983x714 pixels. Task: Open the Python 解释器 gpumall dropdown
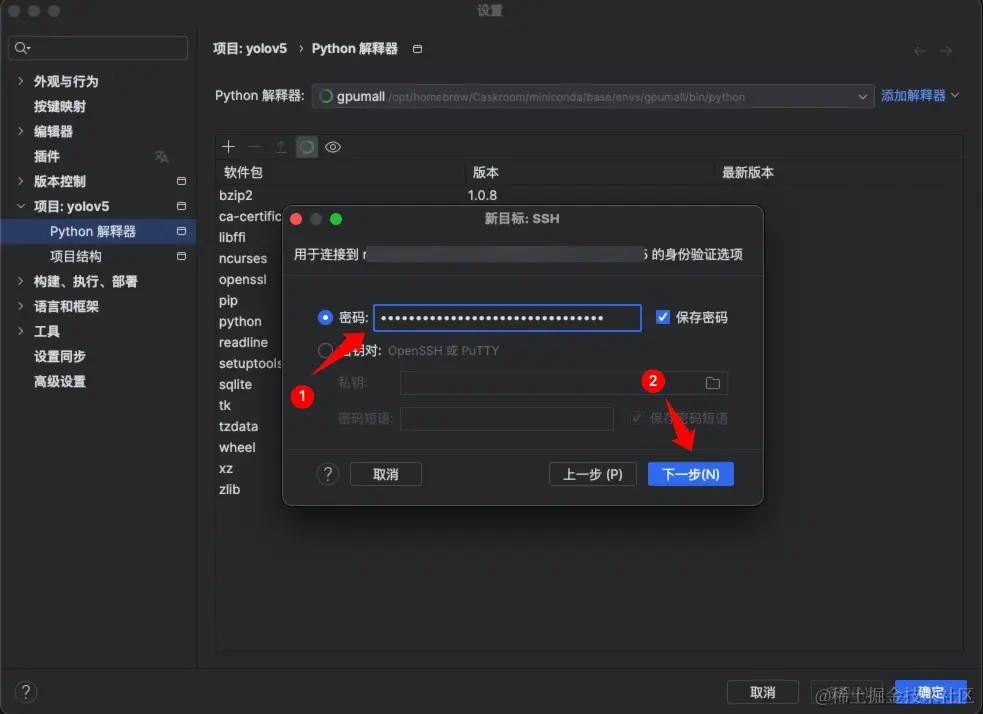[593, 96]
